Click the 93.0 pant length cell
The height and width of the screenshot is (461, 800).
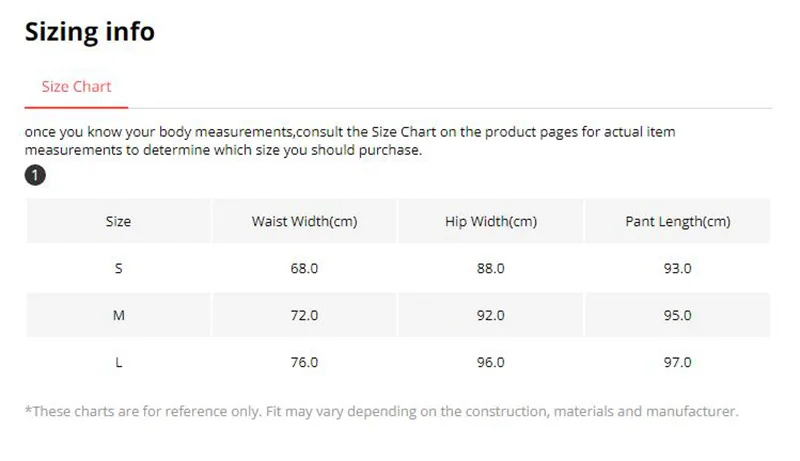coord(677,268)
